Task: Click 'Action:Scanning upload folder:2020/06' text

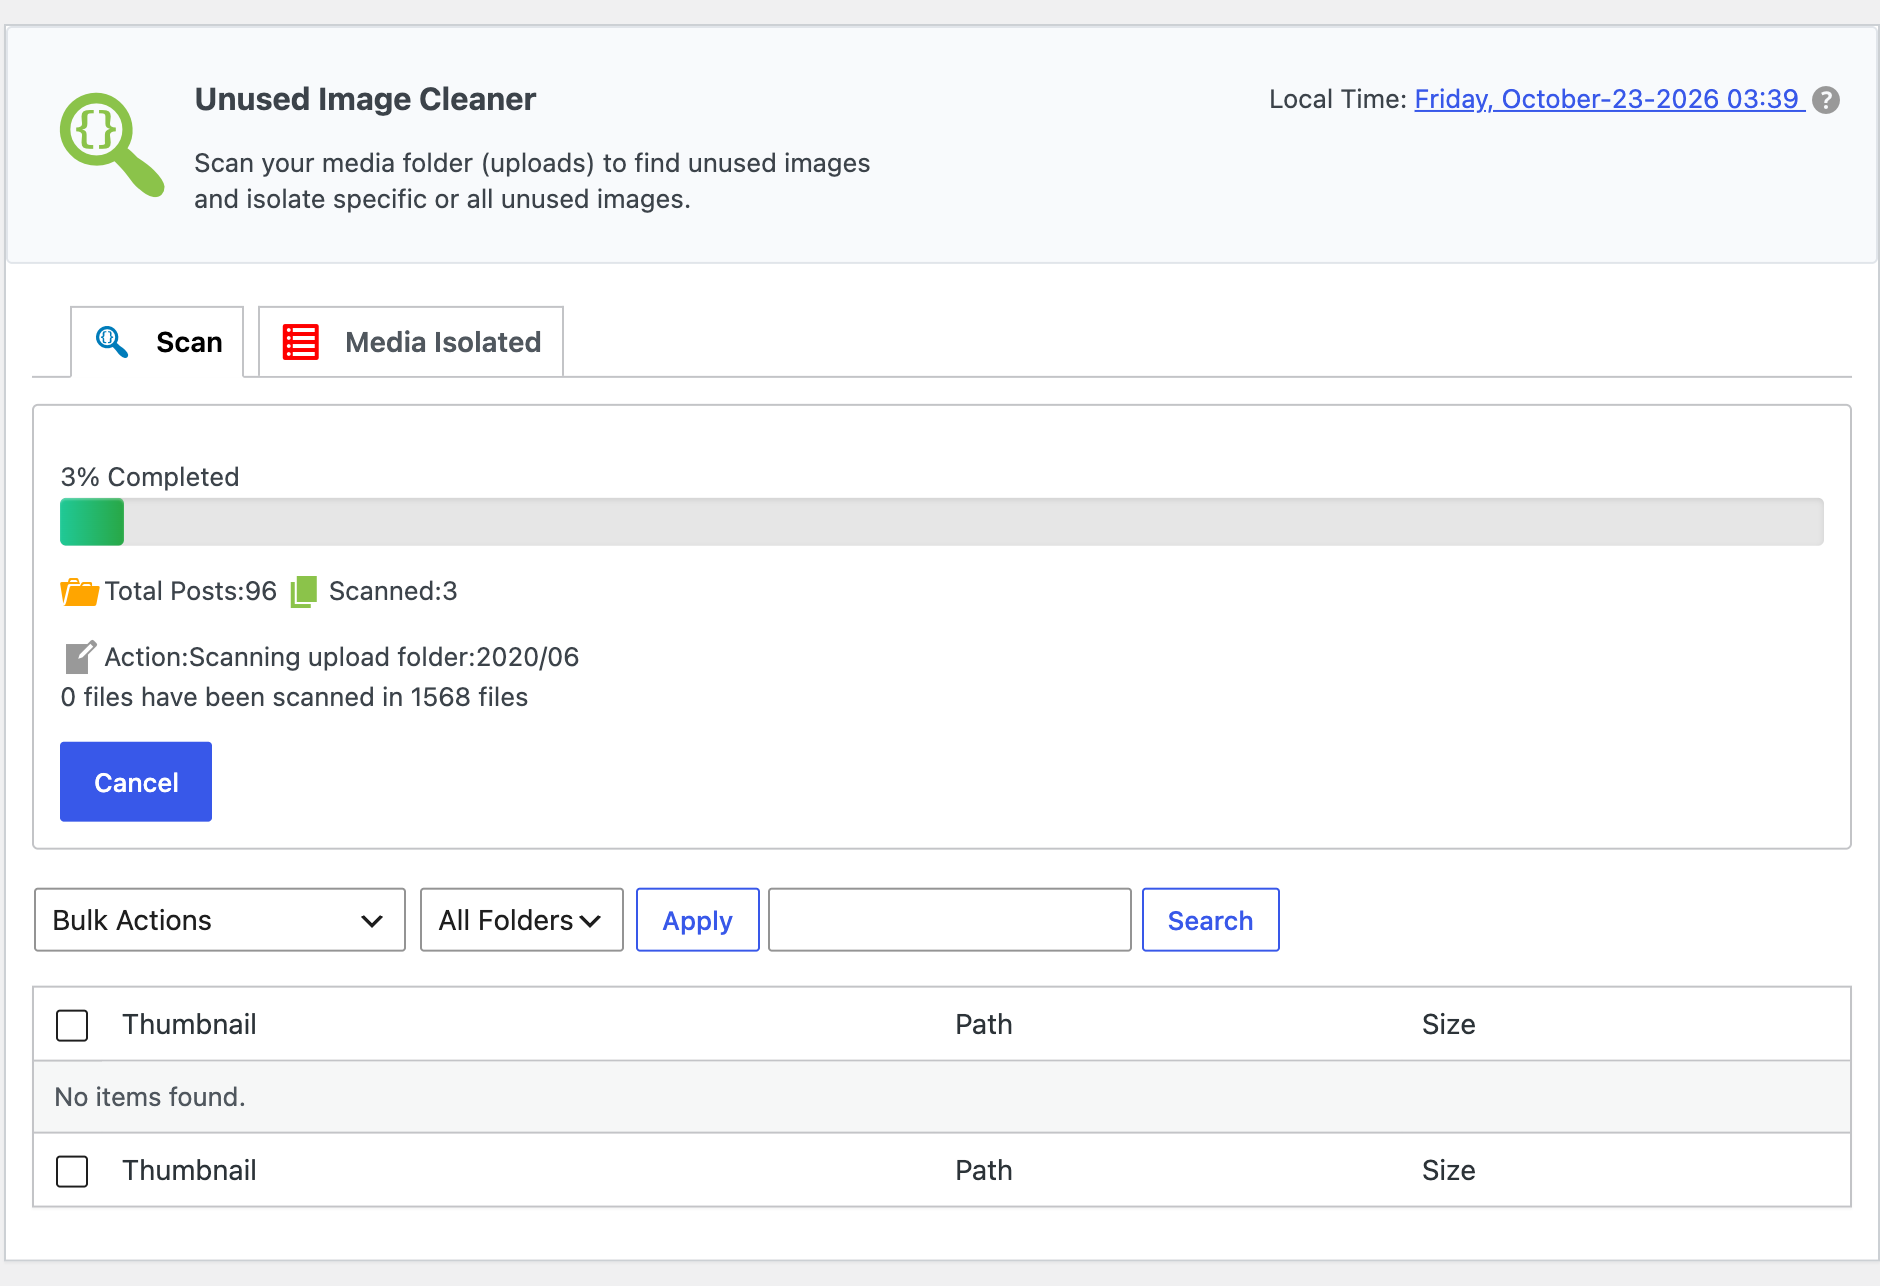Action: point(342,657)
